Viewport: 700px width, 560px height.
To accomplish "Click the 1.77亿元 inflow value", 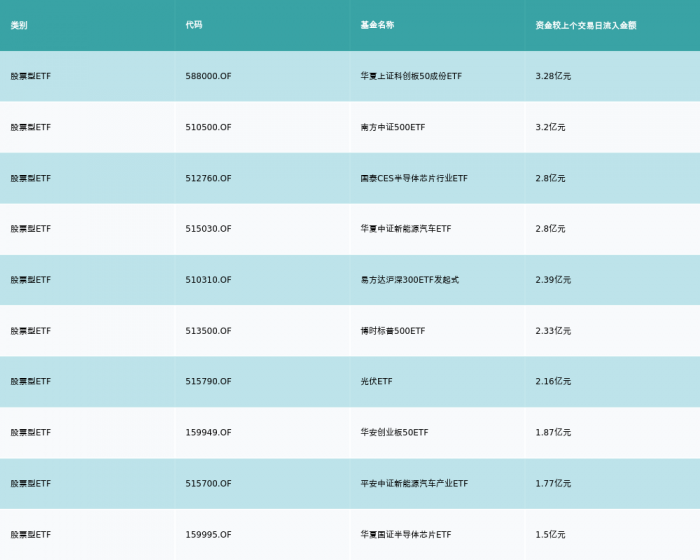I will point(553,484).
